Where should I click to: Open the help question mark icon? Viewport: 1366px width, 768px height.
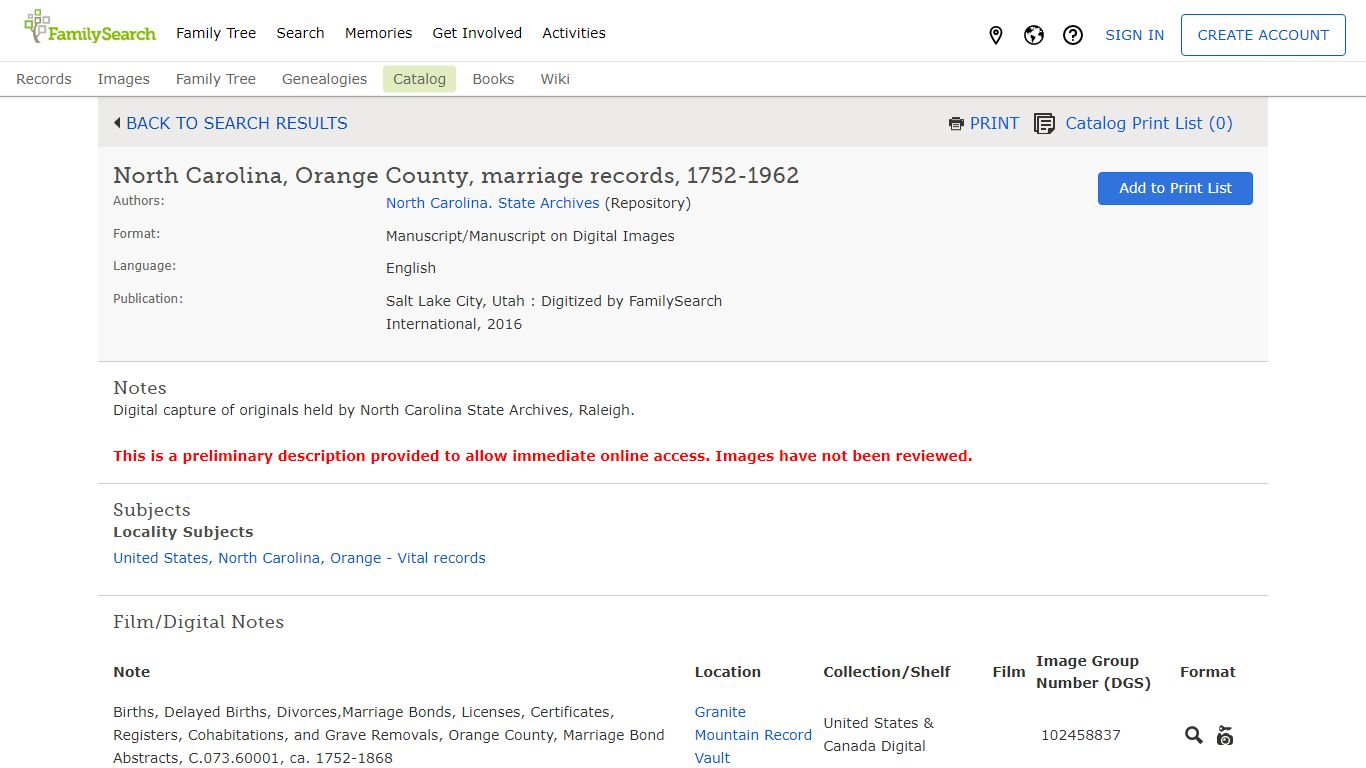pyautogui.click(x=1073, y=35)
